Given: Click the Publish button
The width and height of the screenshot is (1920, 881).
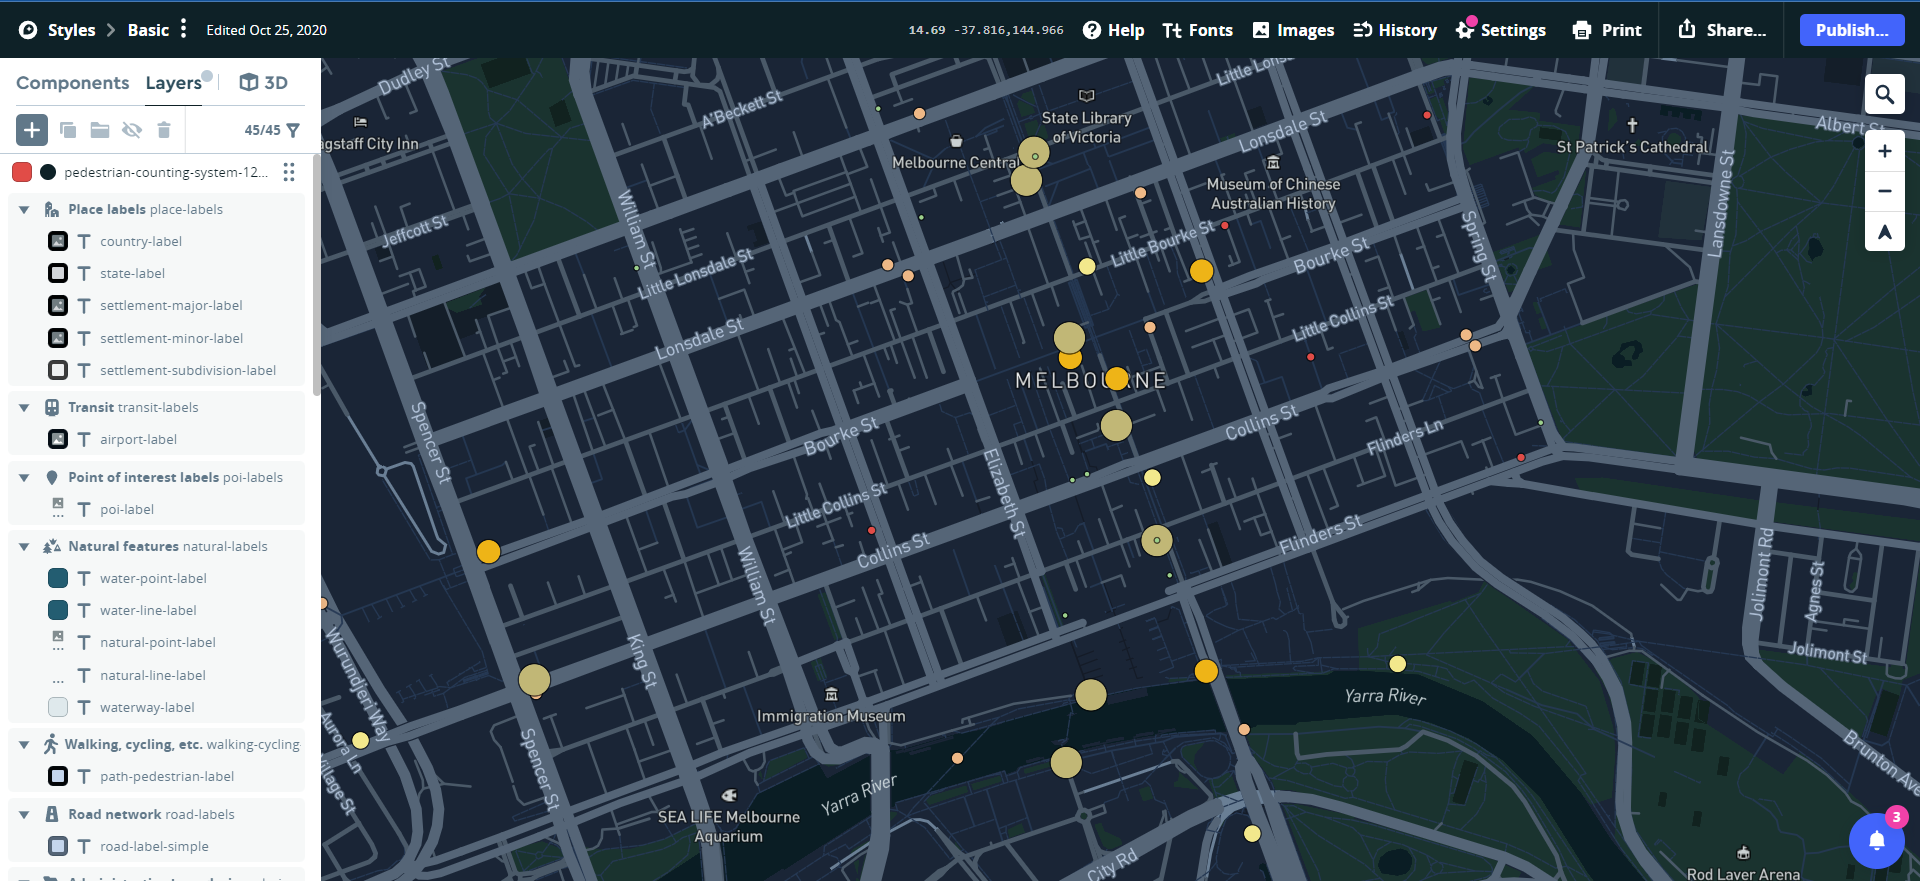Looking at the screenshot, I should [x=1851, y=30].
